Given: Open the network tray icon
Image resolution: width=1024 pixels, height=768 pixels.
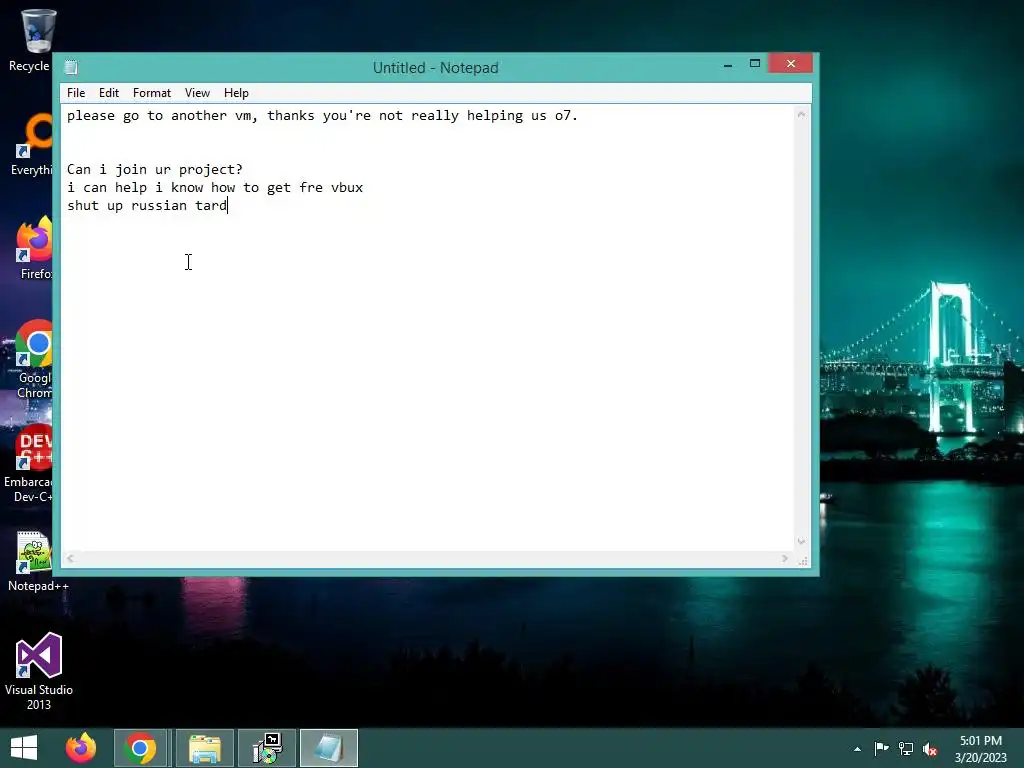Looking at the screenshot, I should point(906,748).
